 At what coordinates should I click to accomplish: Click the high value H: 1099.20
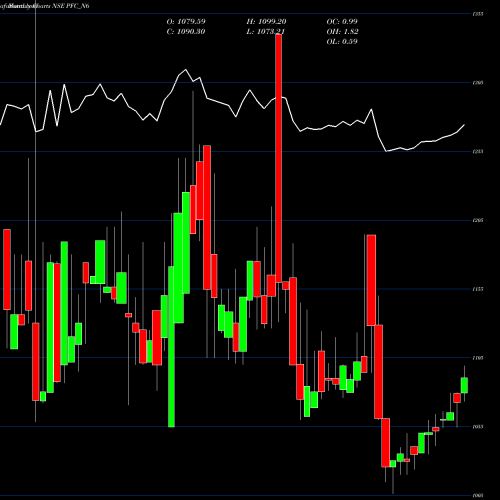[x=266, y=22]
